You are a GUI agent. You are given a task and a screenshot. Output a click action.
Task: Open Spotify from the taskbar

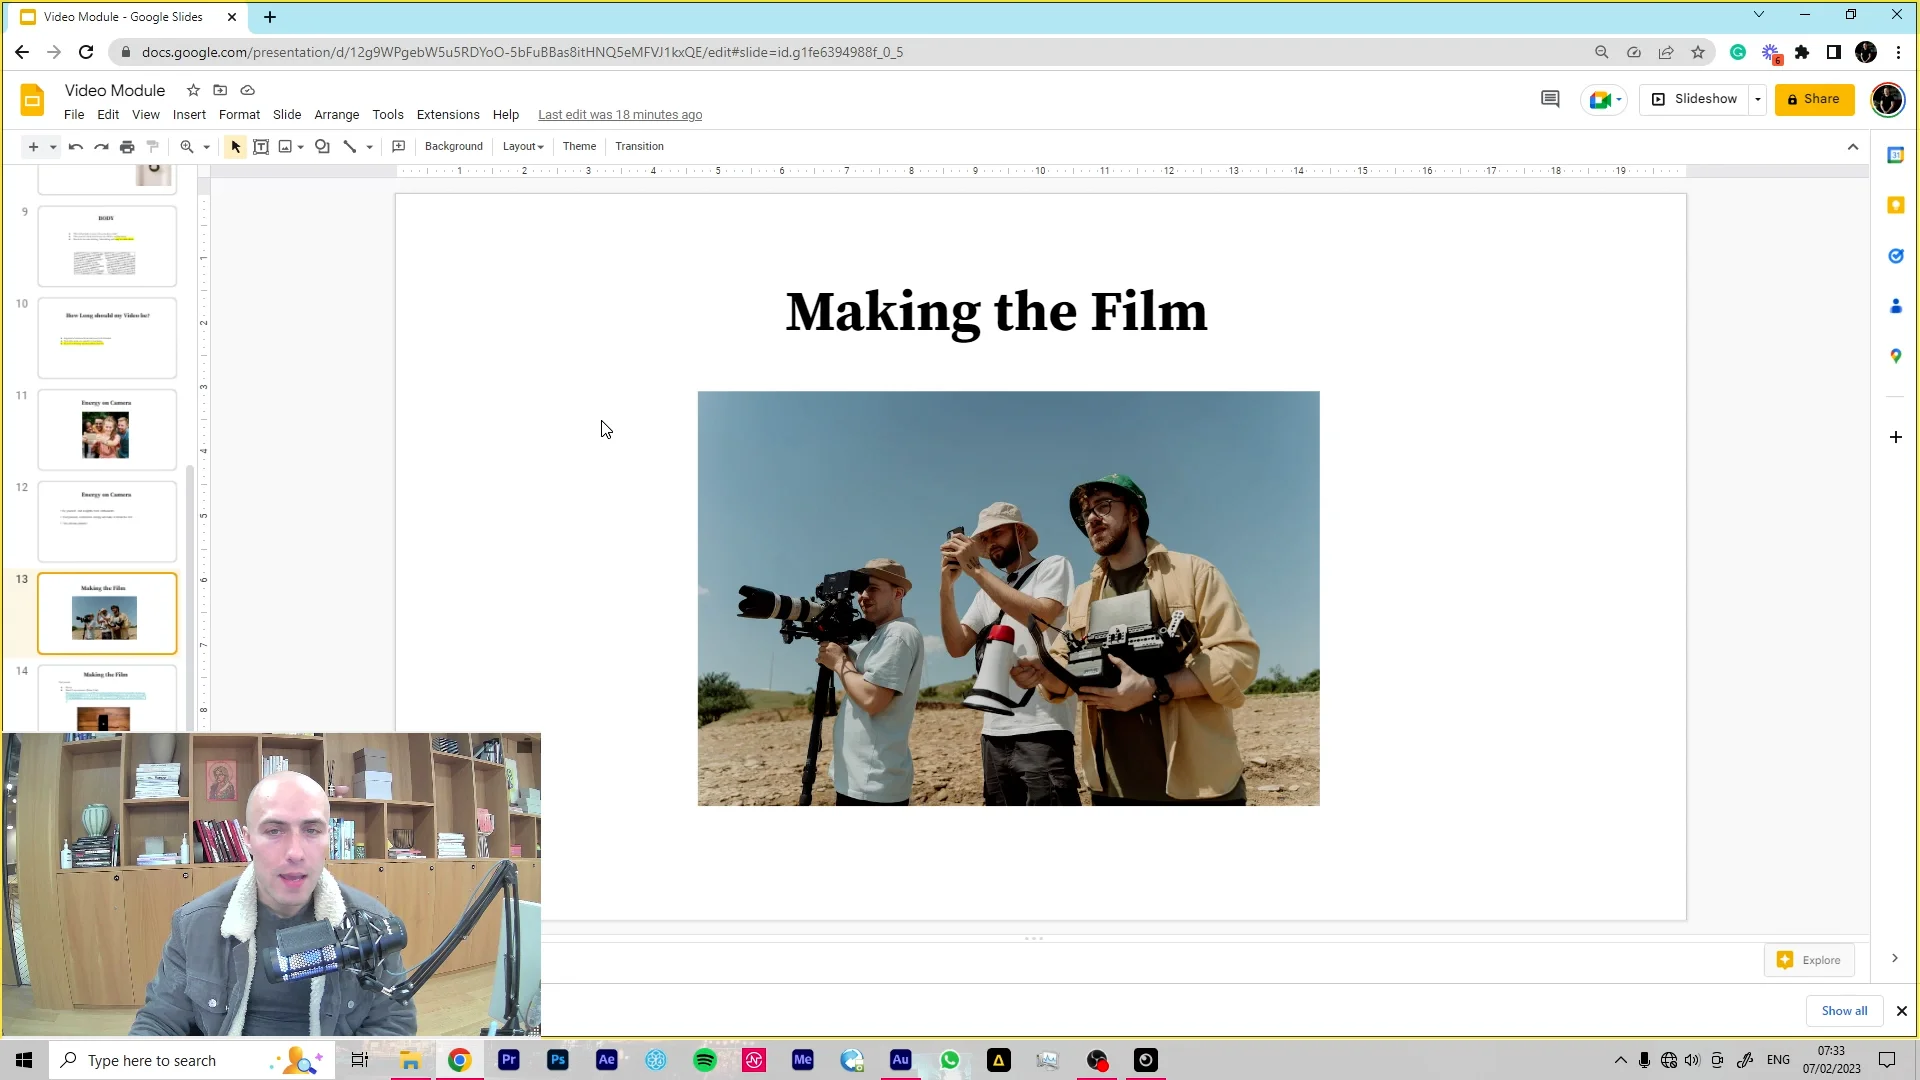coord(704,1060)
